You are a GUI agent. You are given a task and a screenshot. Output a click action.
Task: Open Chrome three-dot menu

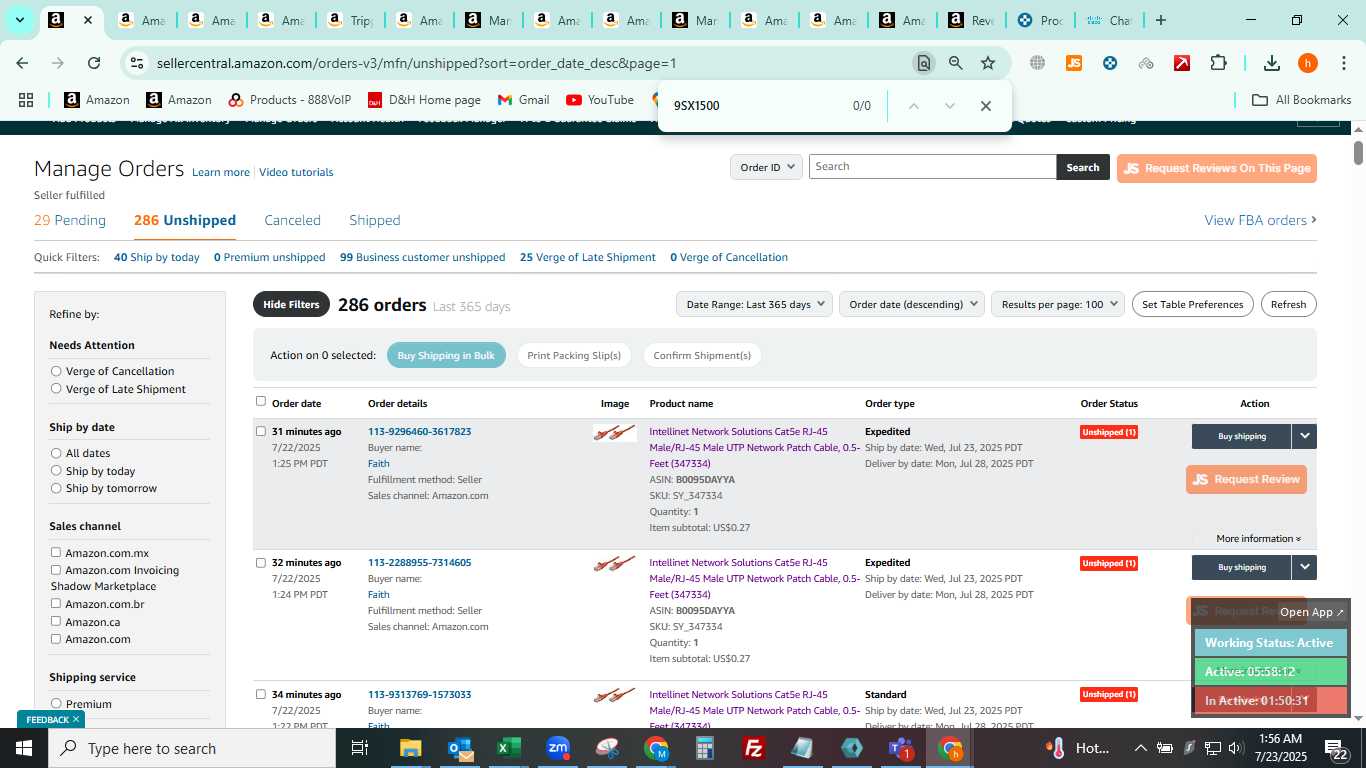tap(1343, 63)
